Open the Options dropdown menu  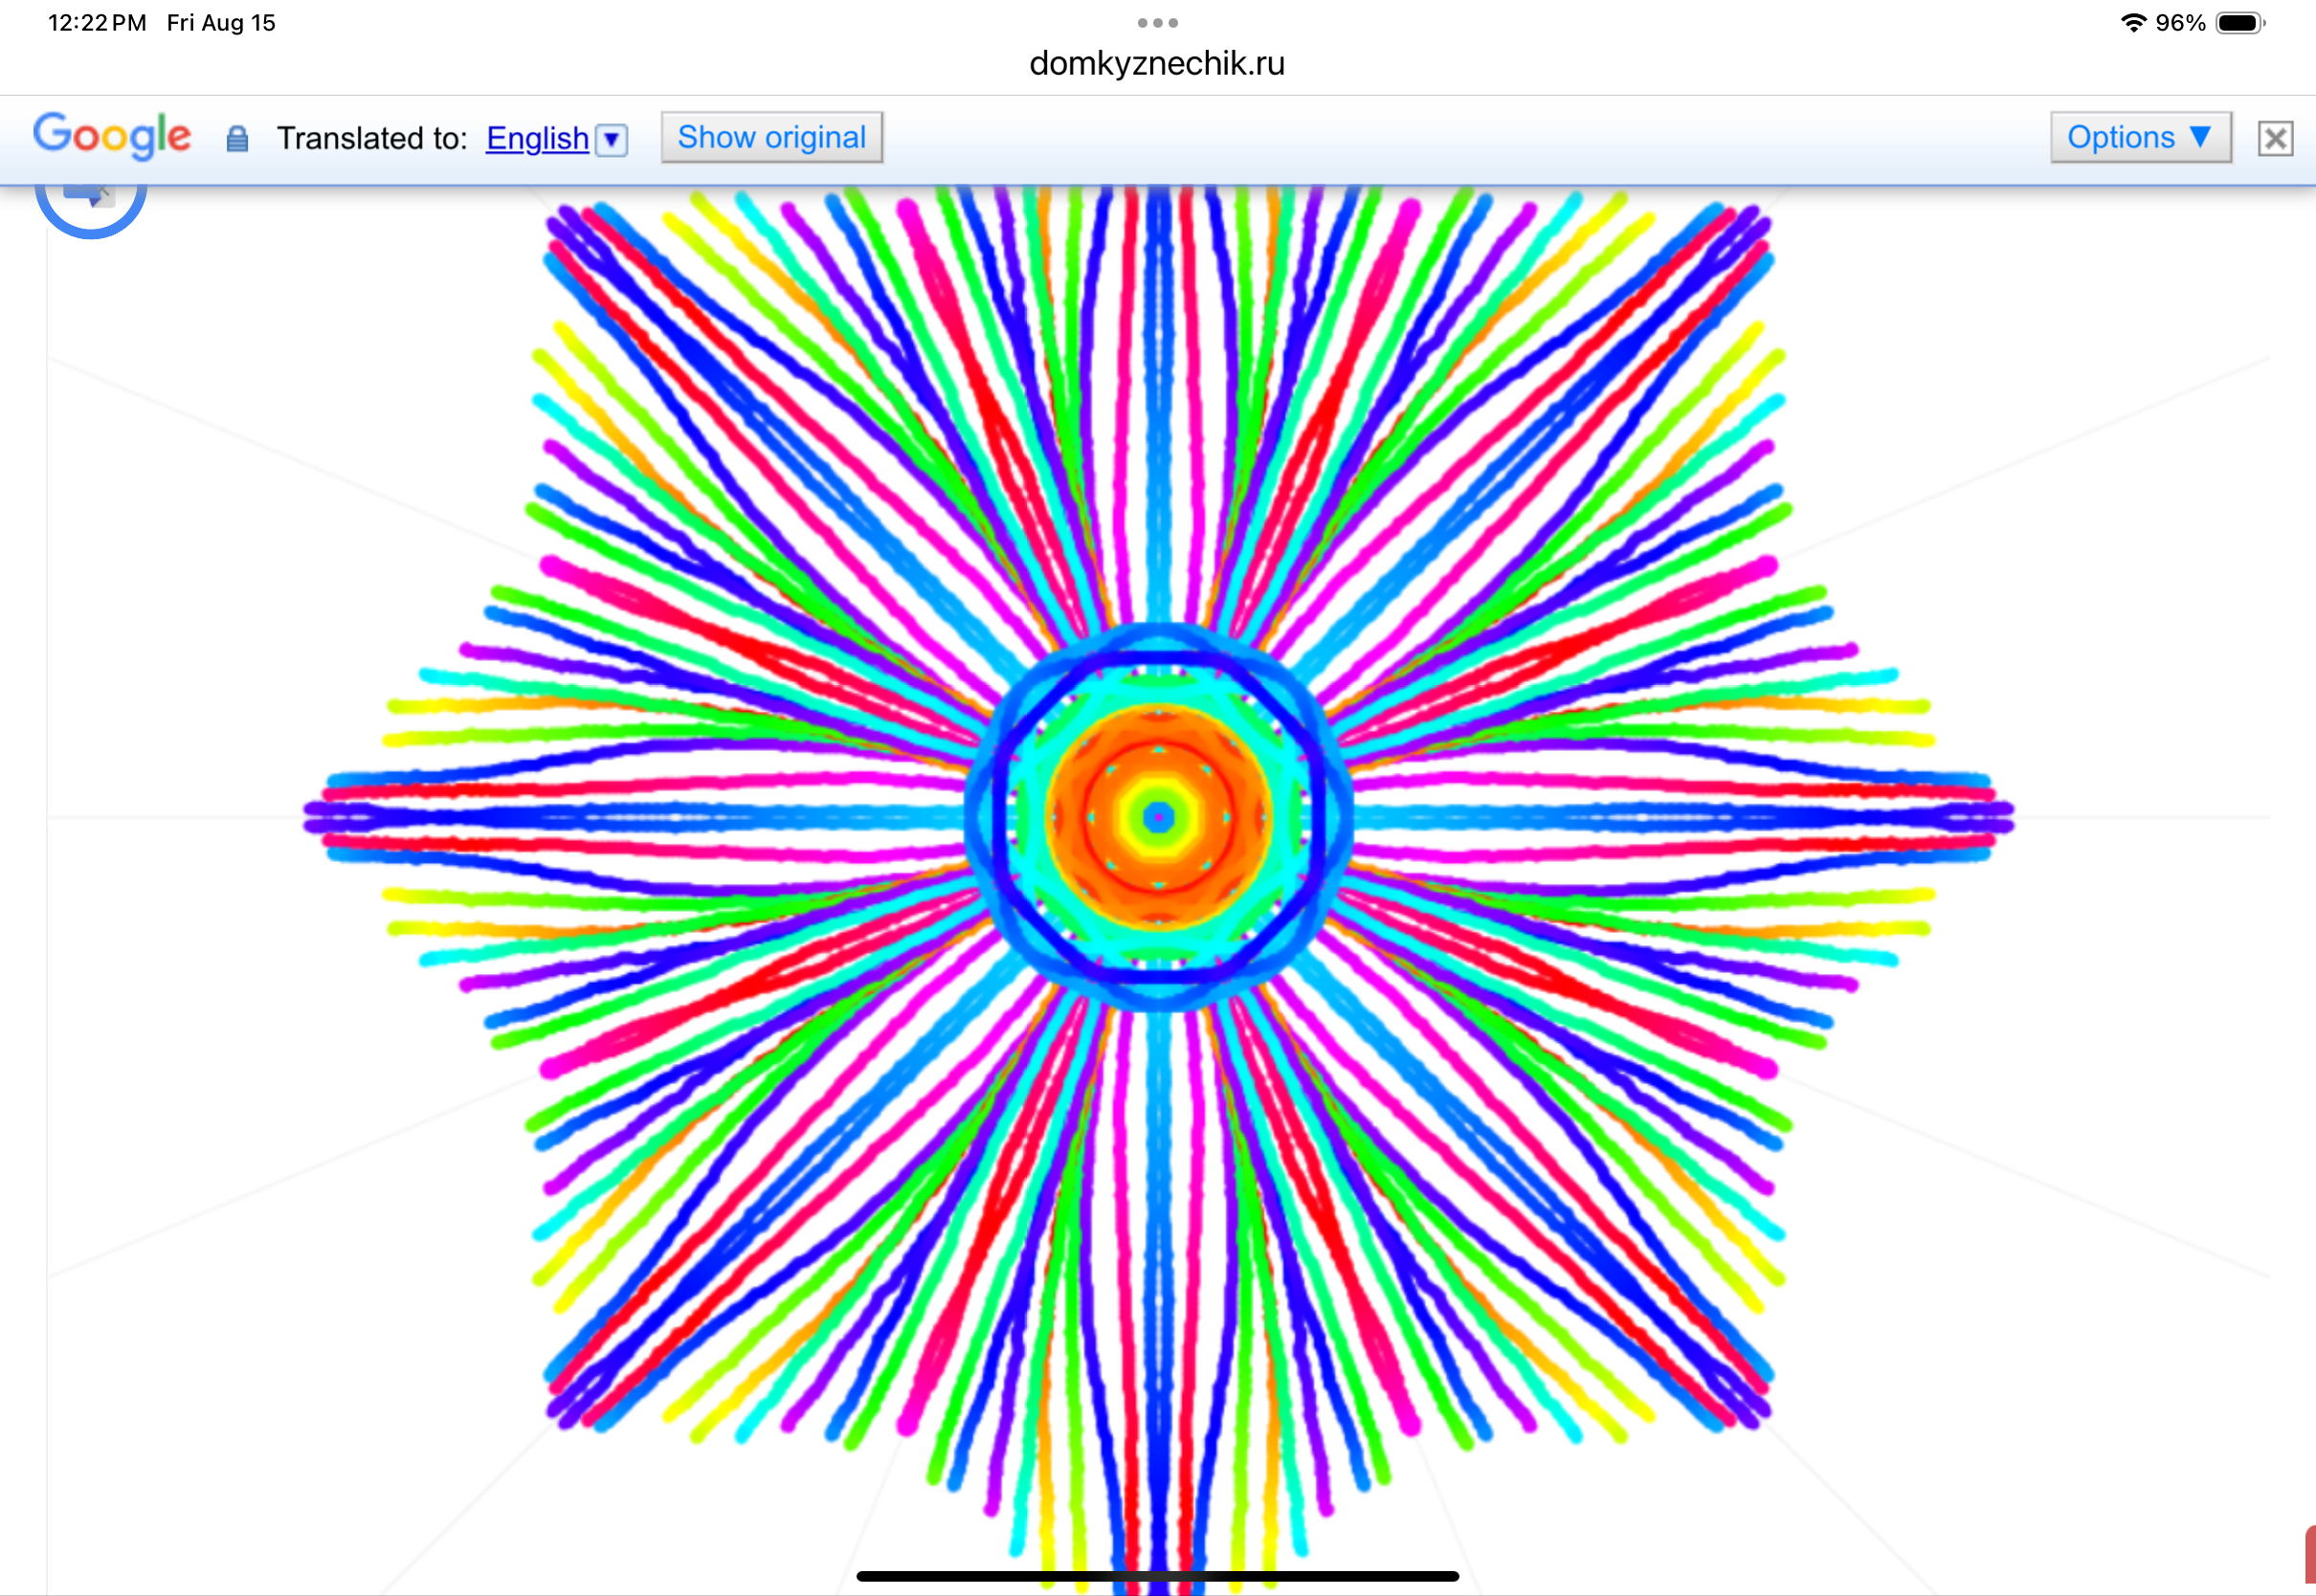coord(2141,137)
